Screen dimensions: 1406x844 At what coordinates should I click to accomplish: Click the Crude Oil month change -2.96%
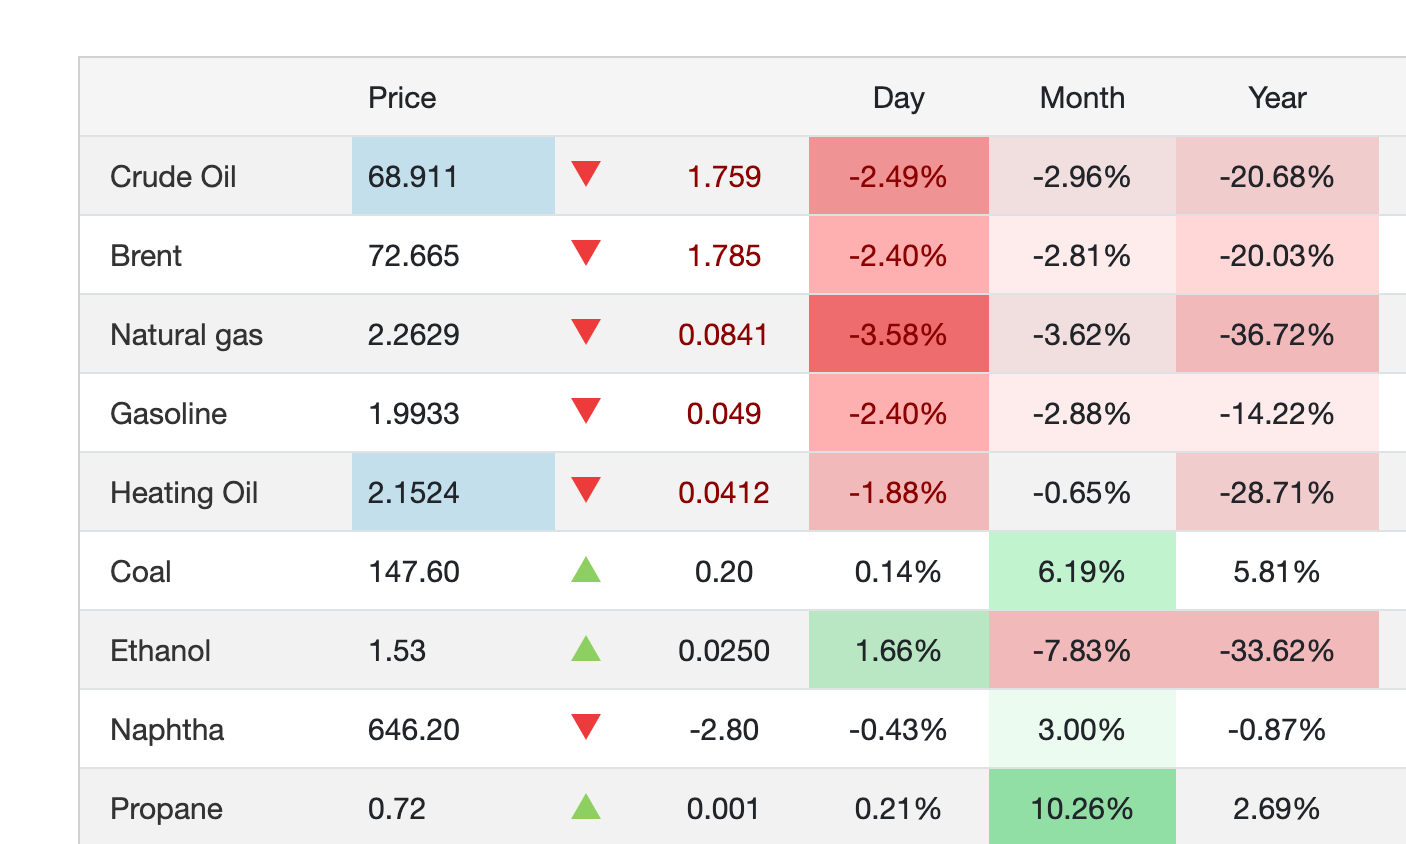tap(1082, 177)
